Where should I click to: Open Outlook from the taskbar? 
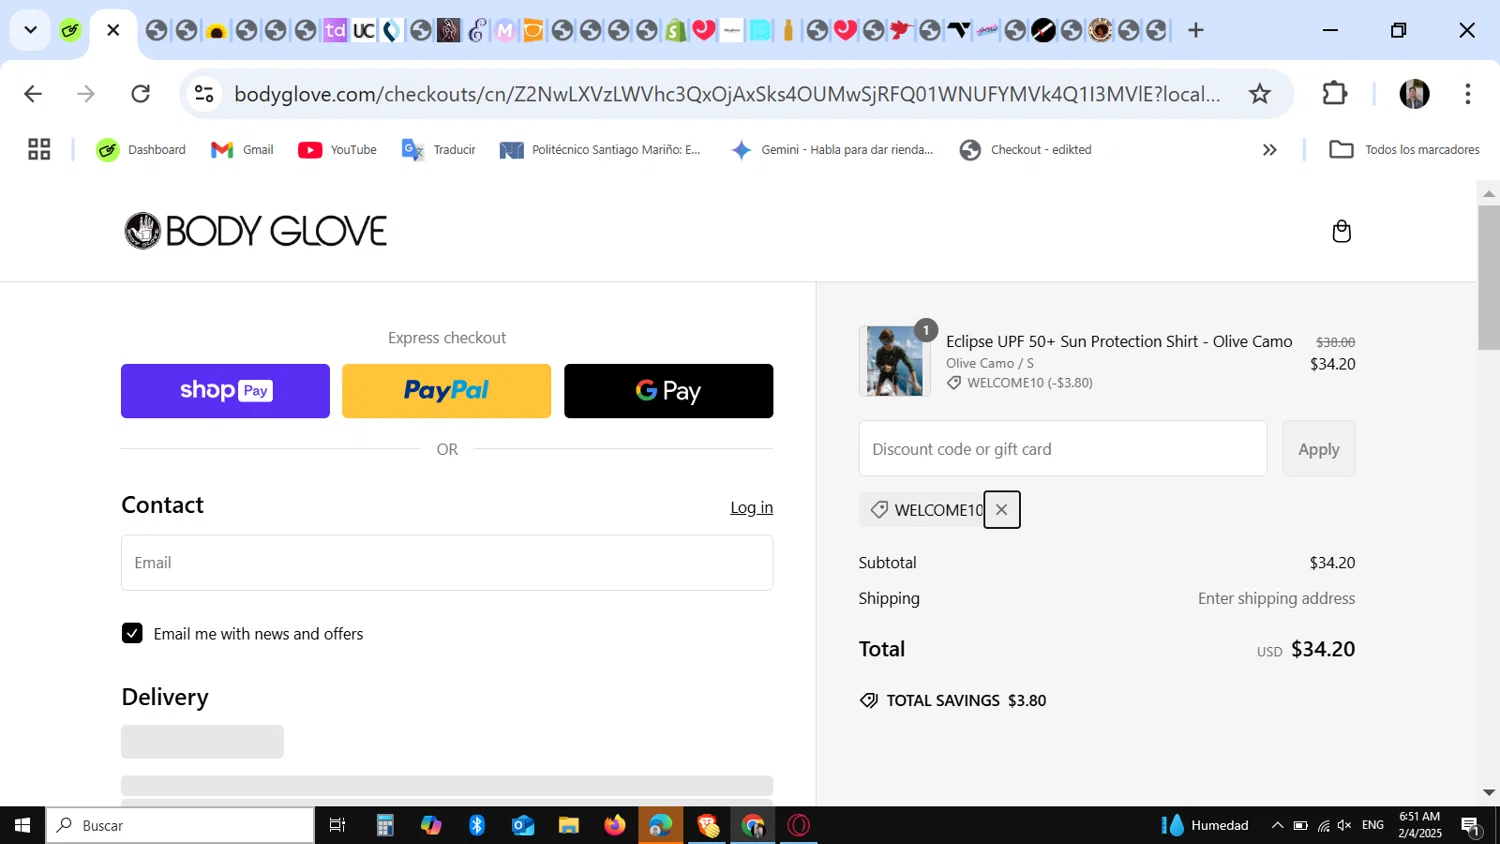coord(523,825)
